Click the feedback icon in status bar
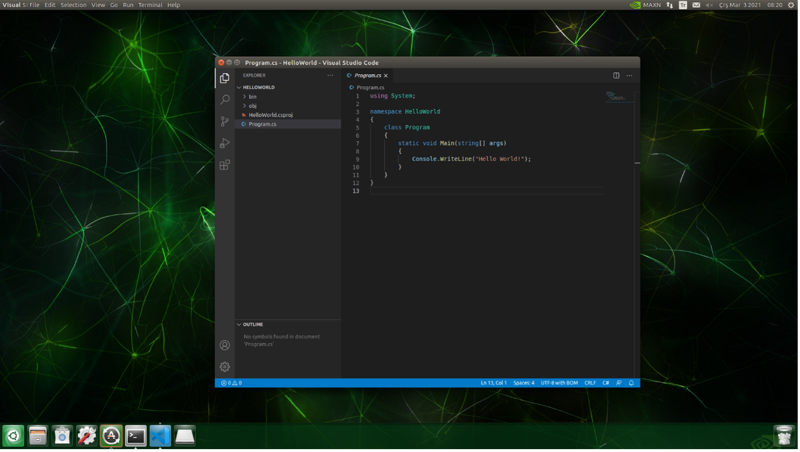 [619, 384]
